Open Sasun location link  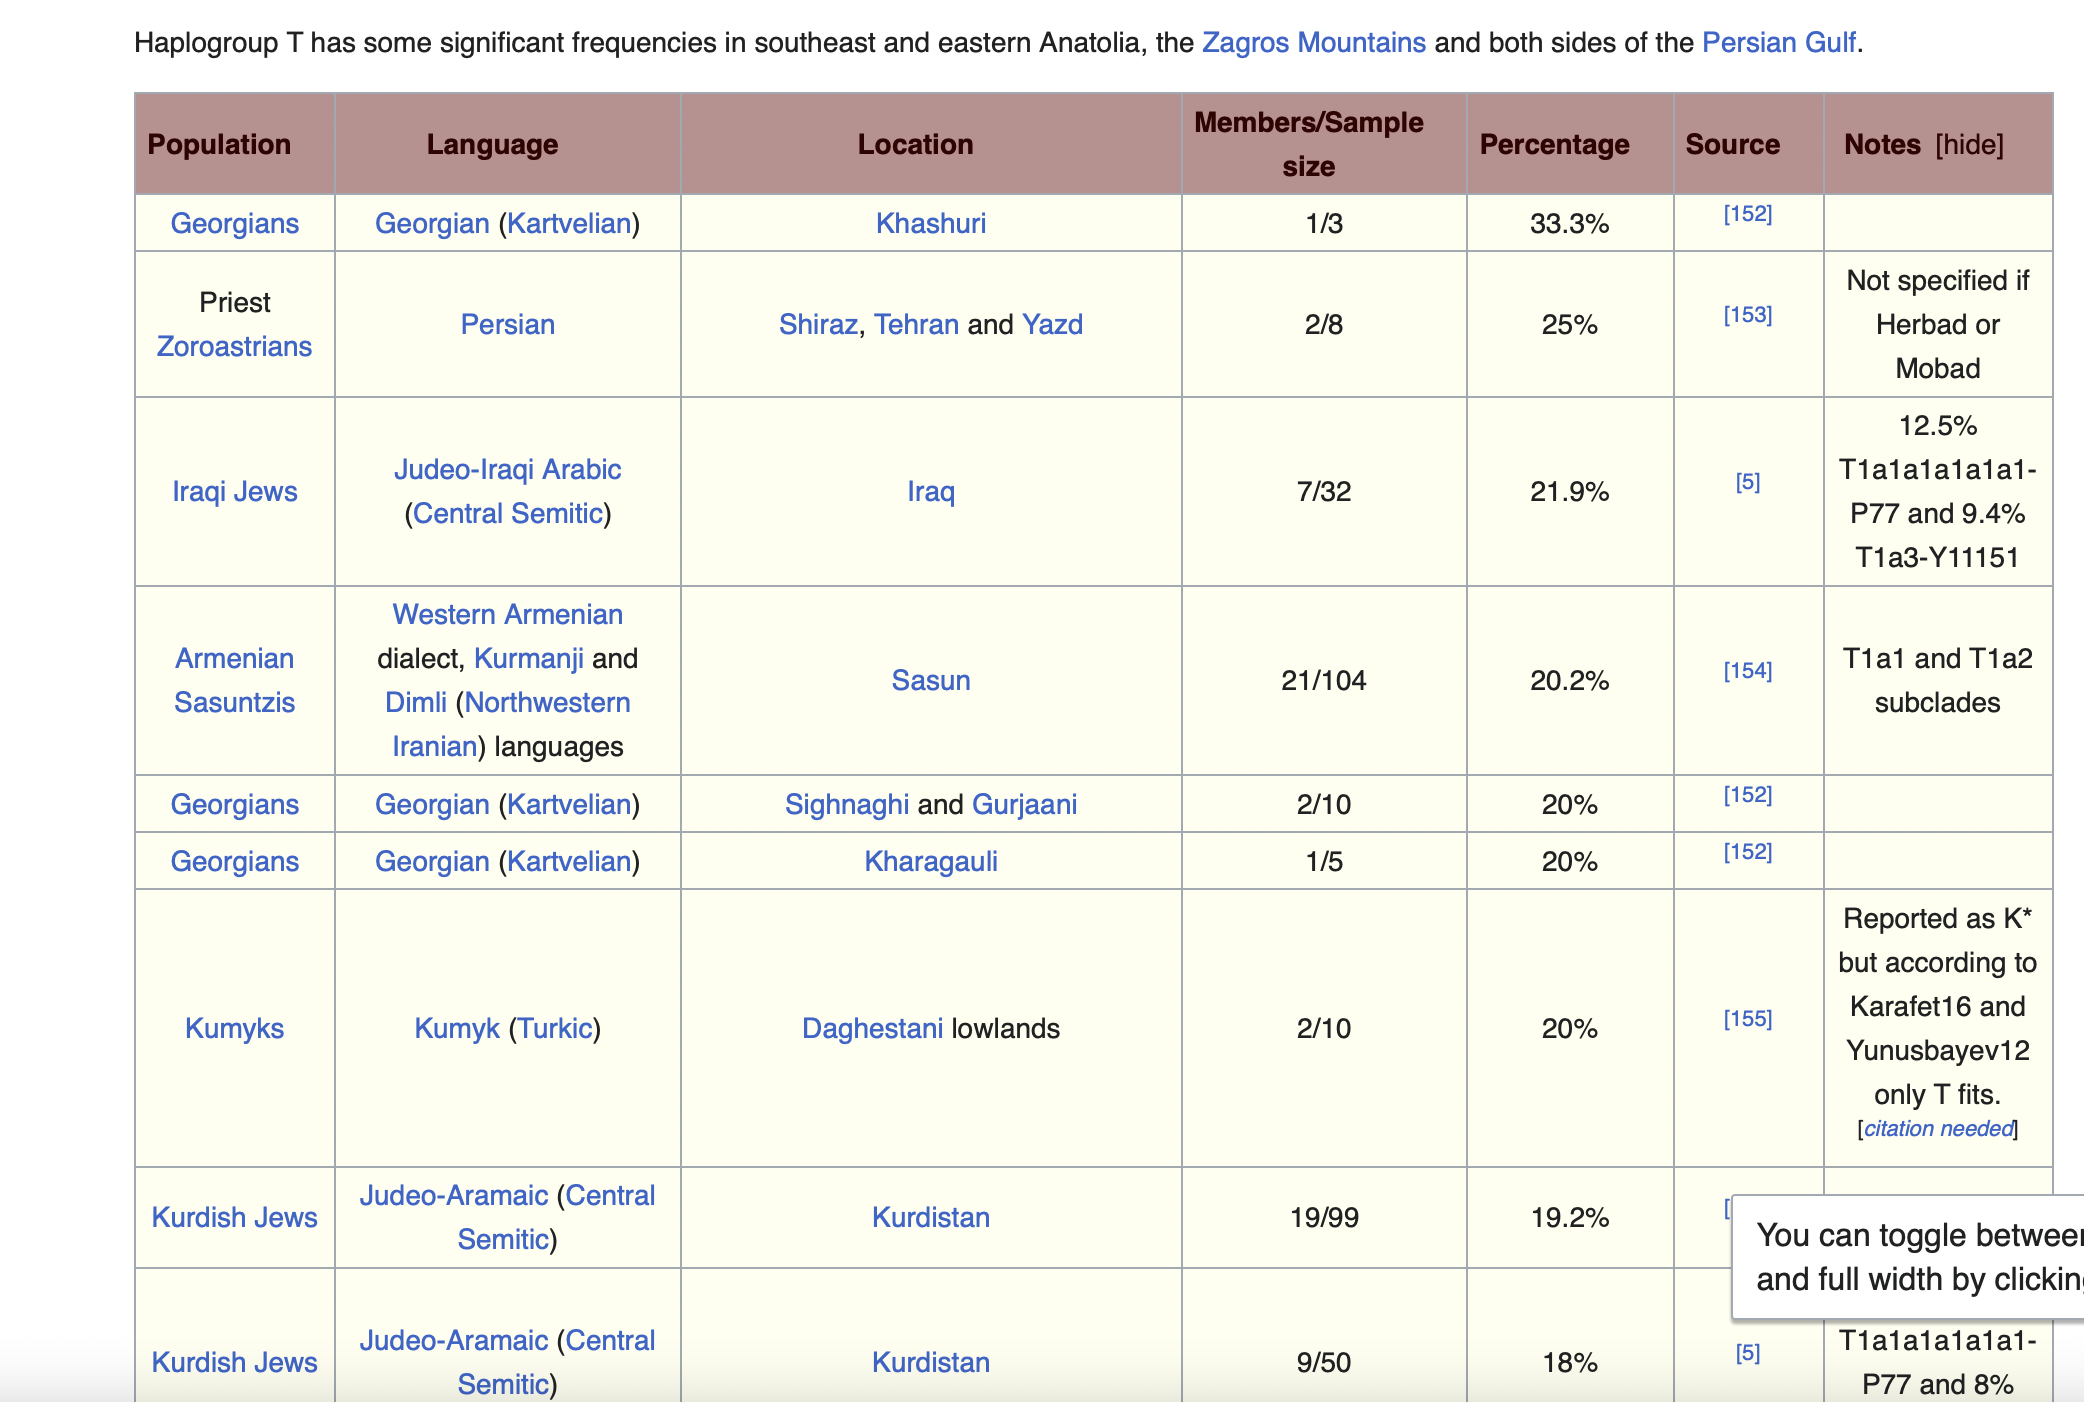click(x=930, y=680)
